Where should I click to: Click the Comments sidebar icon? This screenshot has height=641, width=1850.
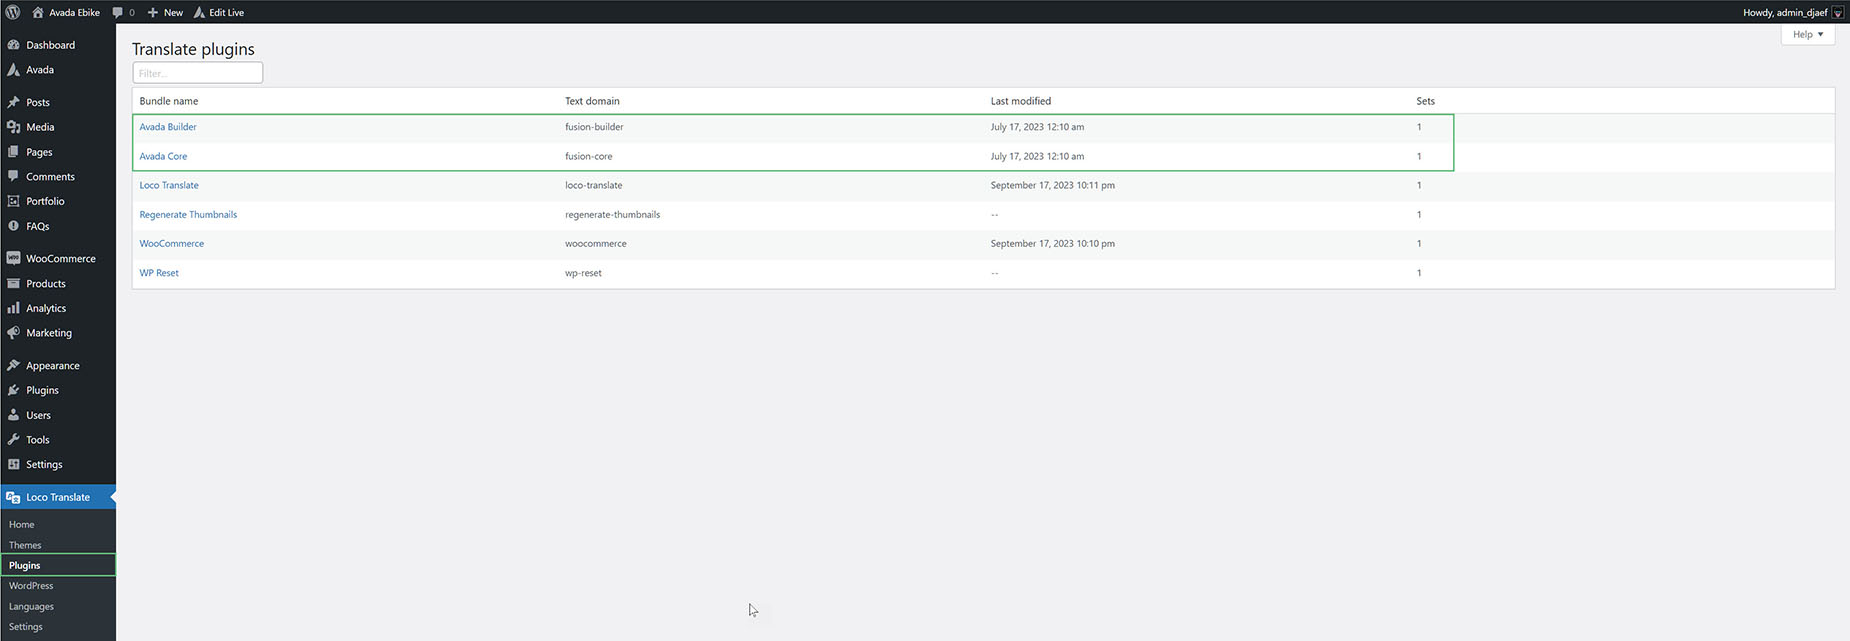[x=13, y=176]
